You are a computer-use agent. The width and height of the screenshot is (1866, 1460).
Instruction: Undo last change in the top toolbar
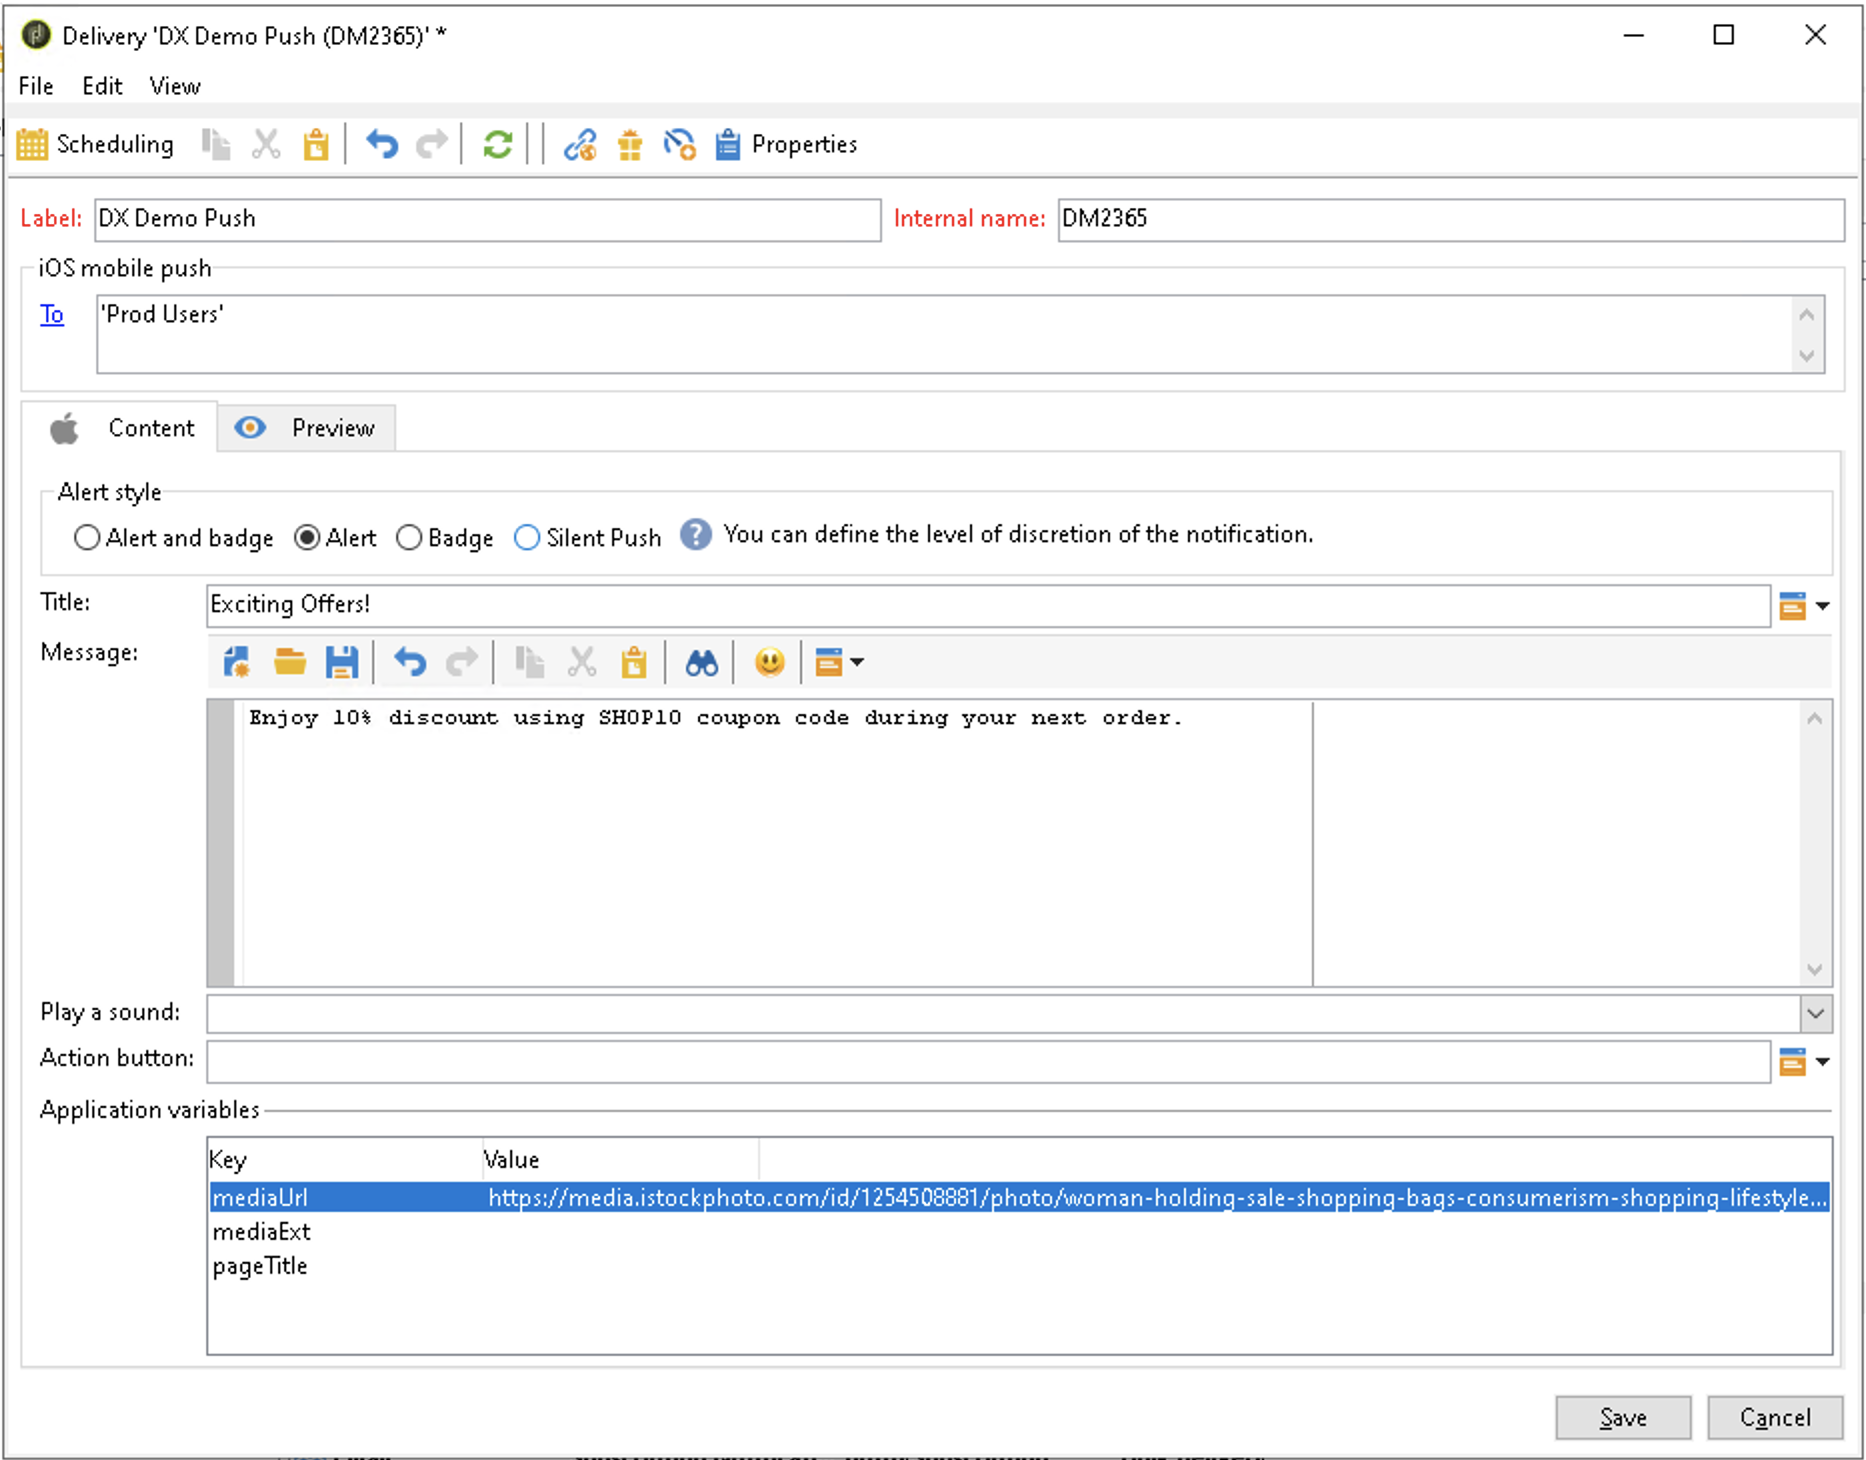click(x=381, y=145)
